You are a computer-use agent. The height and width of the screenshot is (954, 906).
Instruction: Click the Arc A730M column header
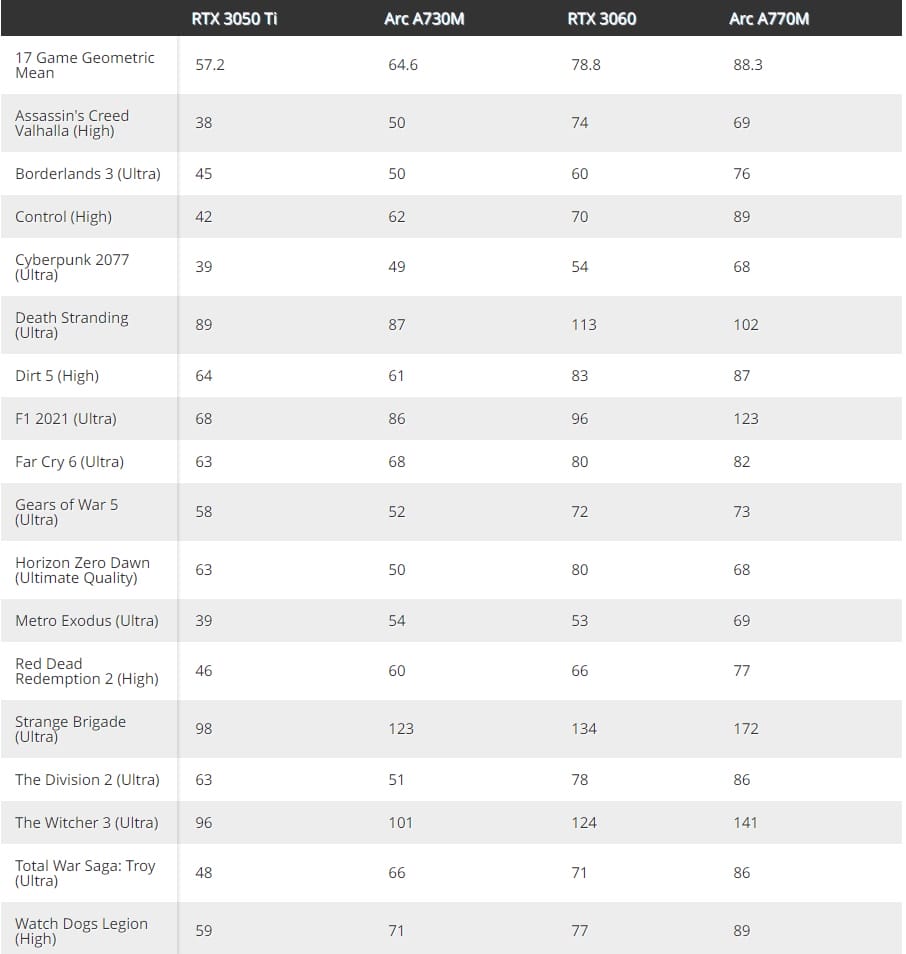[x=424, y=19]
